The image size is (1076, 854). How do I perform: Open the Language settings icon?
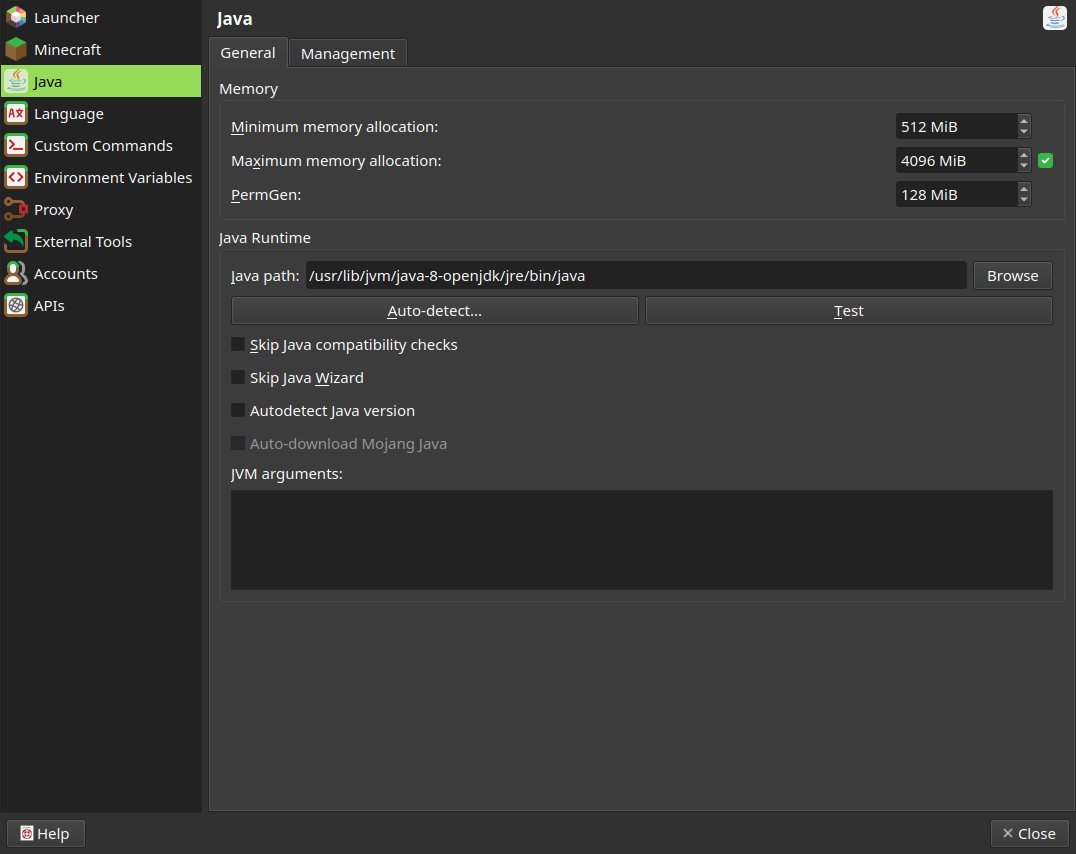[x=16, y=113]
